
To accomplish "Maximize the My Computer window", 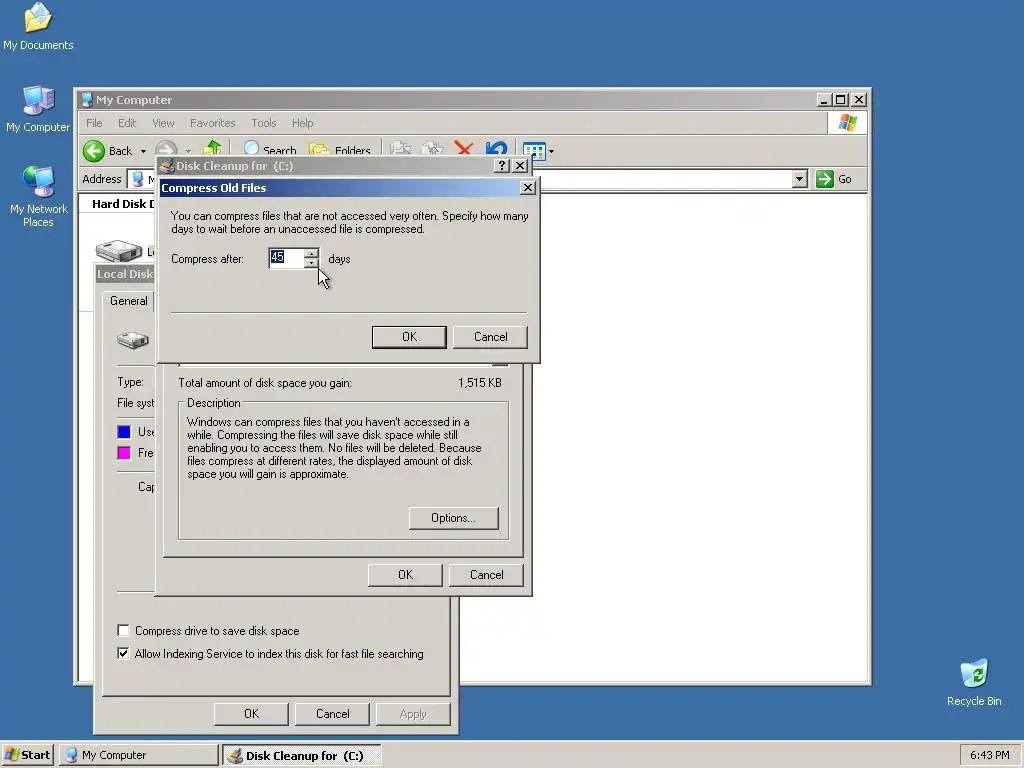I will pos(841,100).
